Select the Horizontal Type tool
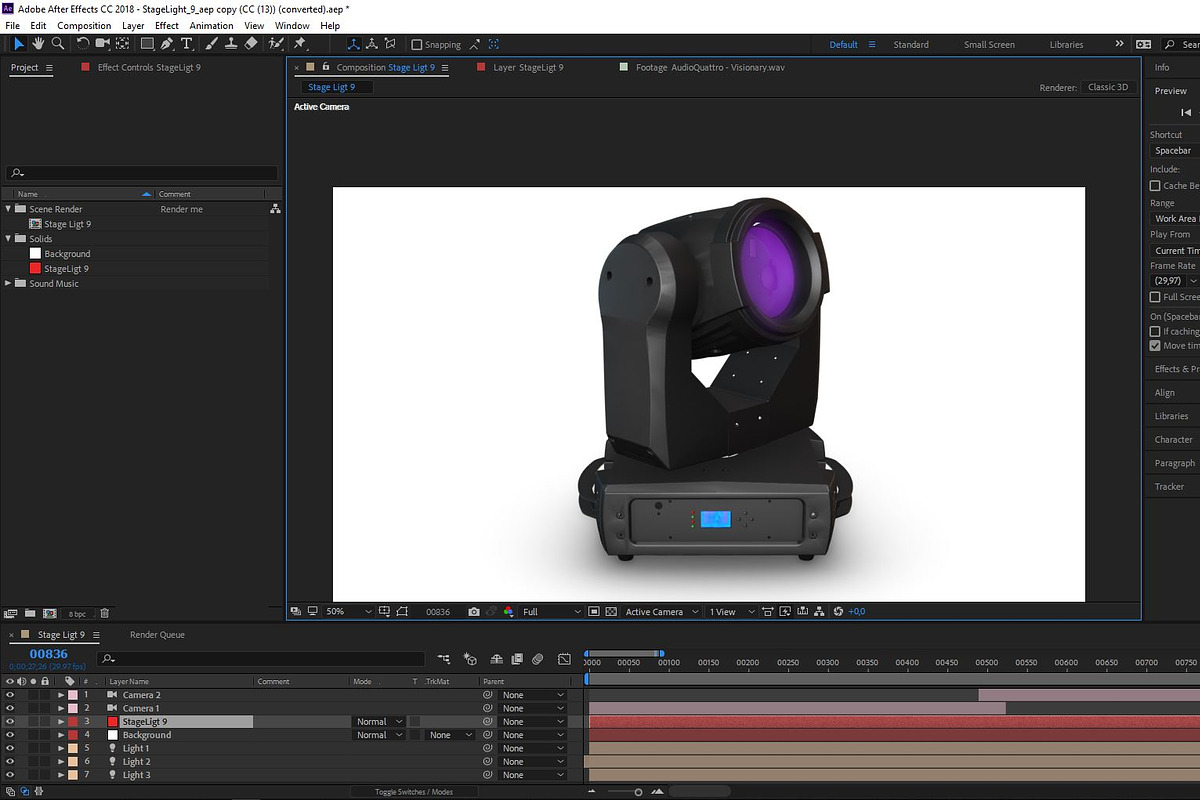This screenshot has width=1200, height=800. click(187, 44)
